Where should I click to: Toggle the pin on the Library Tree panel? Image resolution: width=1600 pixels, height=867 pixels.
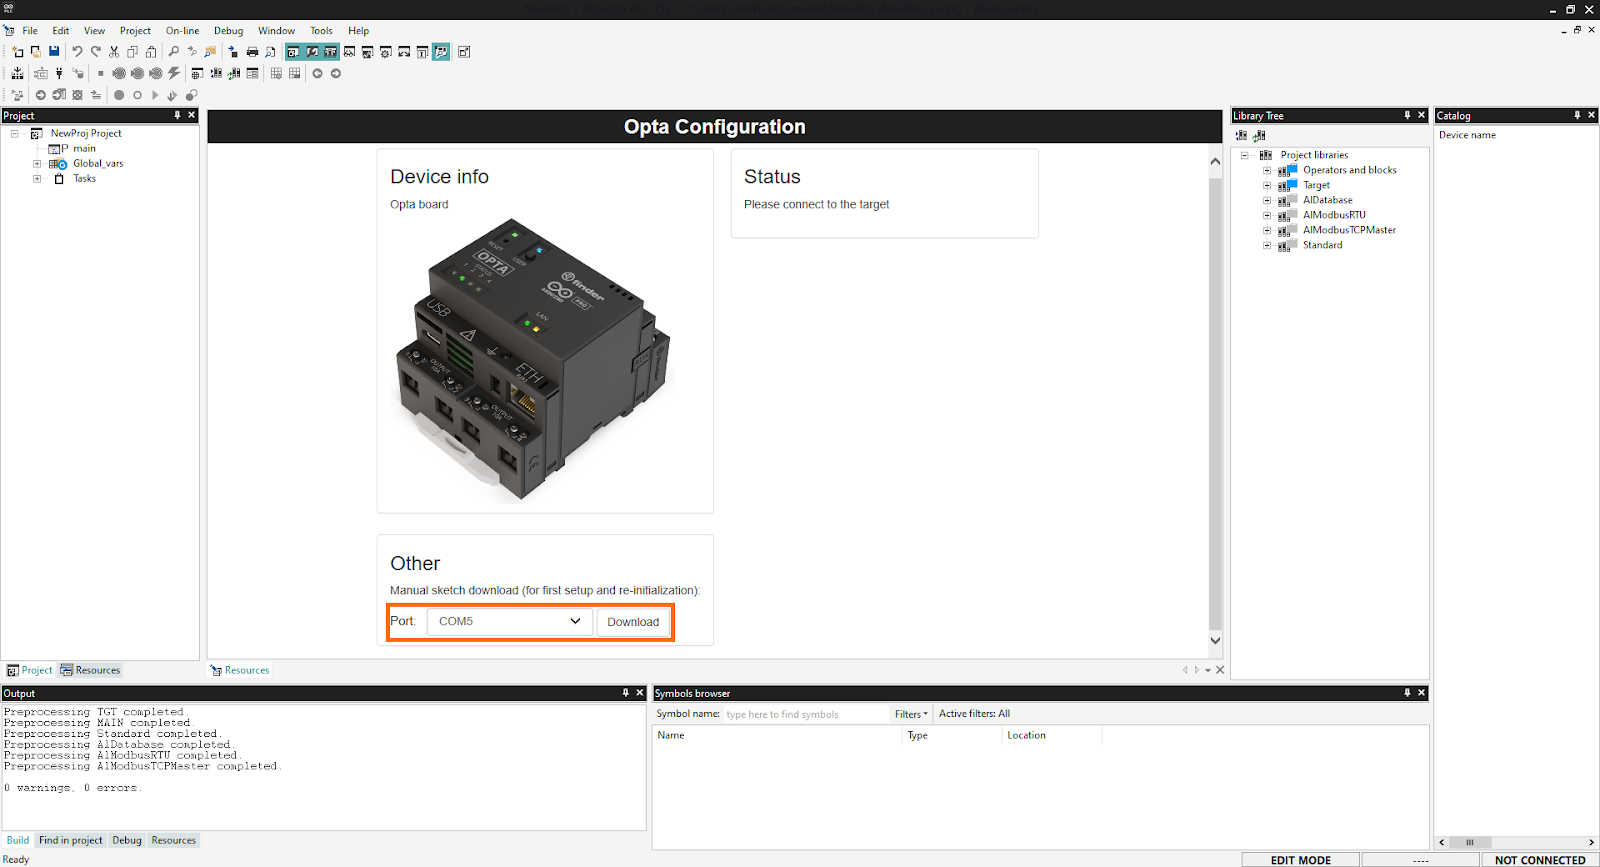pyautogui.click(x=1407, y=115)
